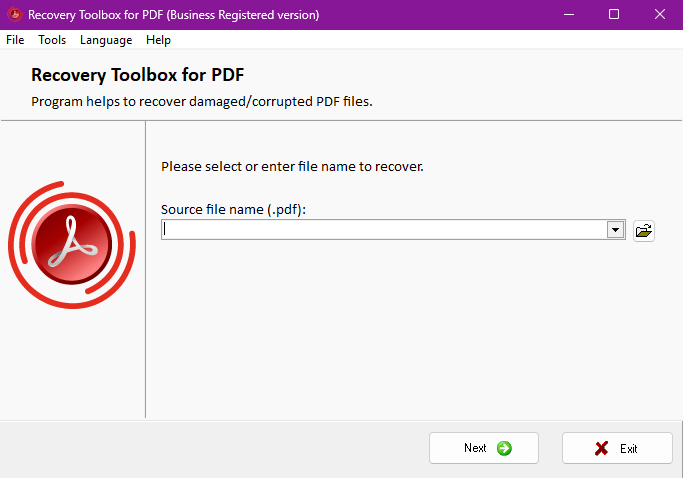This screenshot has width=683, height=478.
Task: Click the 'Source file name (.pdf):' label
Action: [233, 209]
